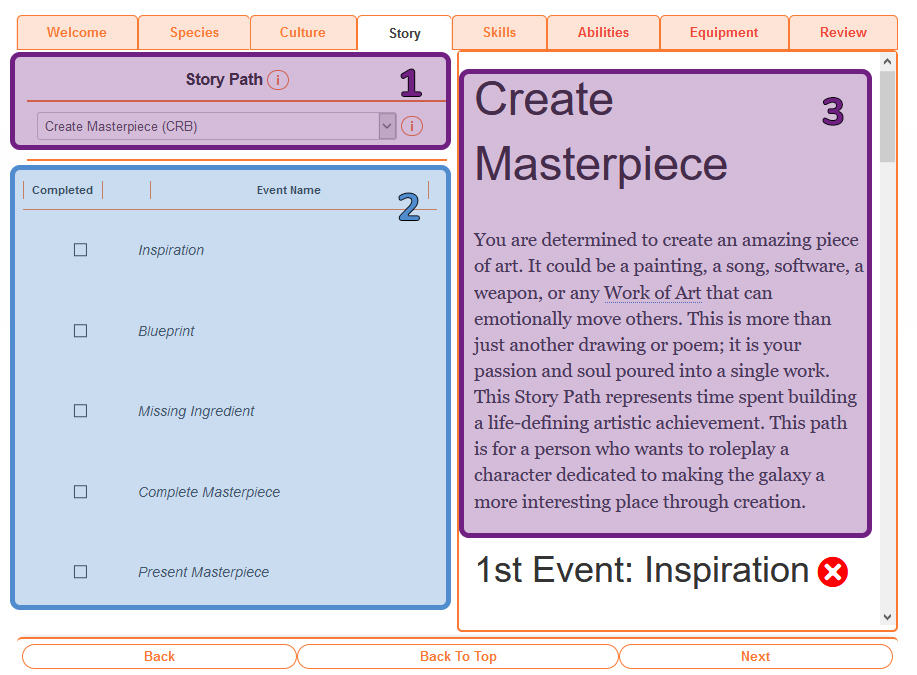Click the Story Path dropdown arrow

[x=387, y=126]
